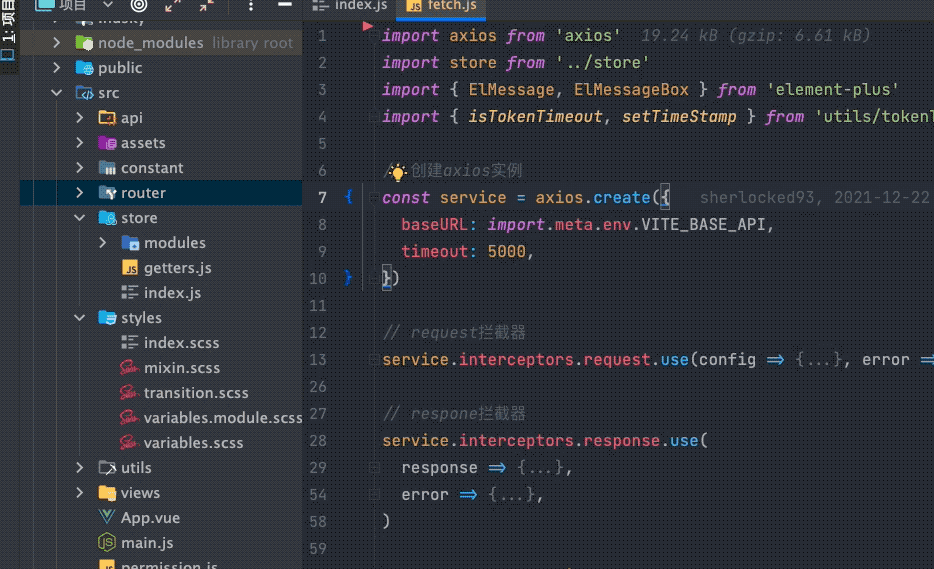The image size is (934, 569).
Task: Open getters.js in the store folder
Action: click(177, 268)
